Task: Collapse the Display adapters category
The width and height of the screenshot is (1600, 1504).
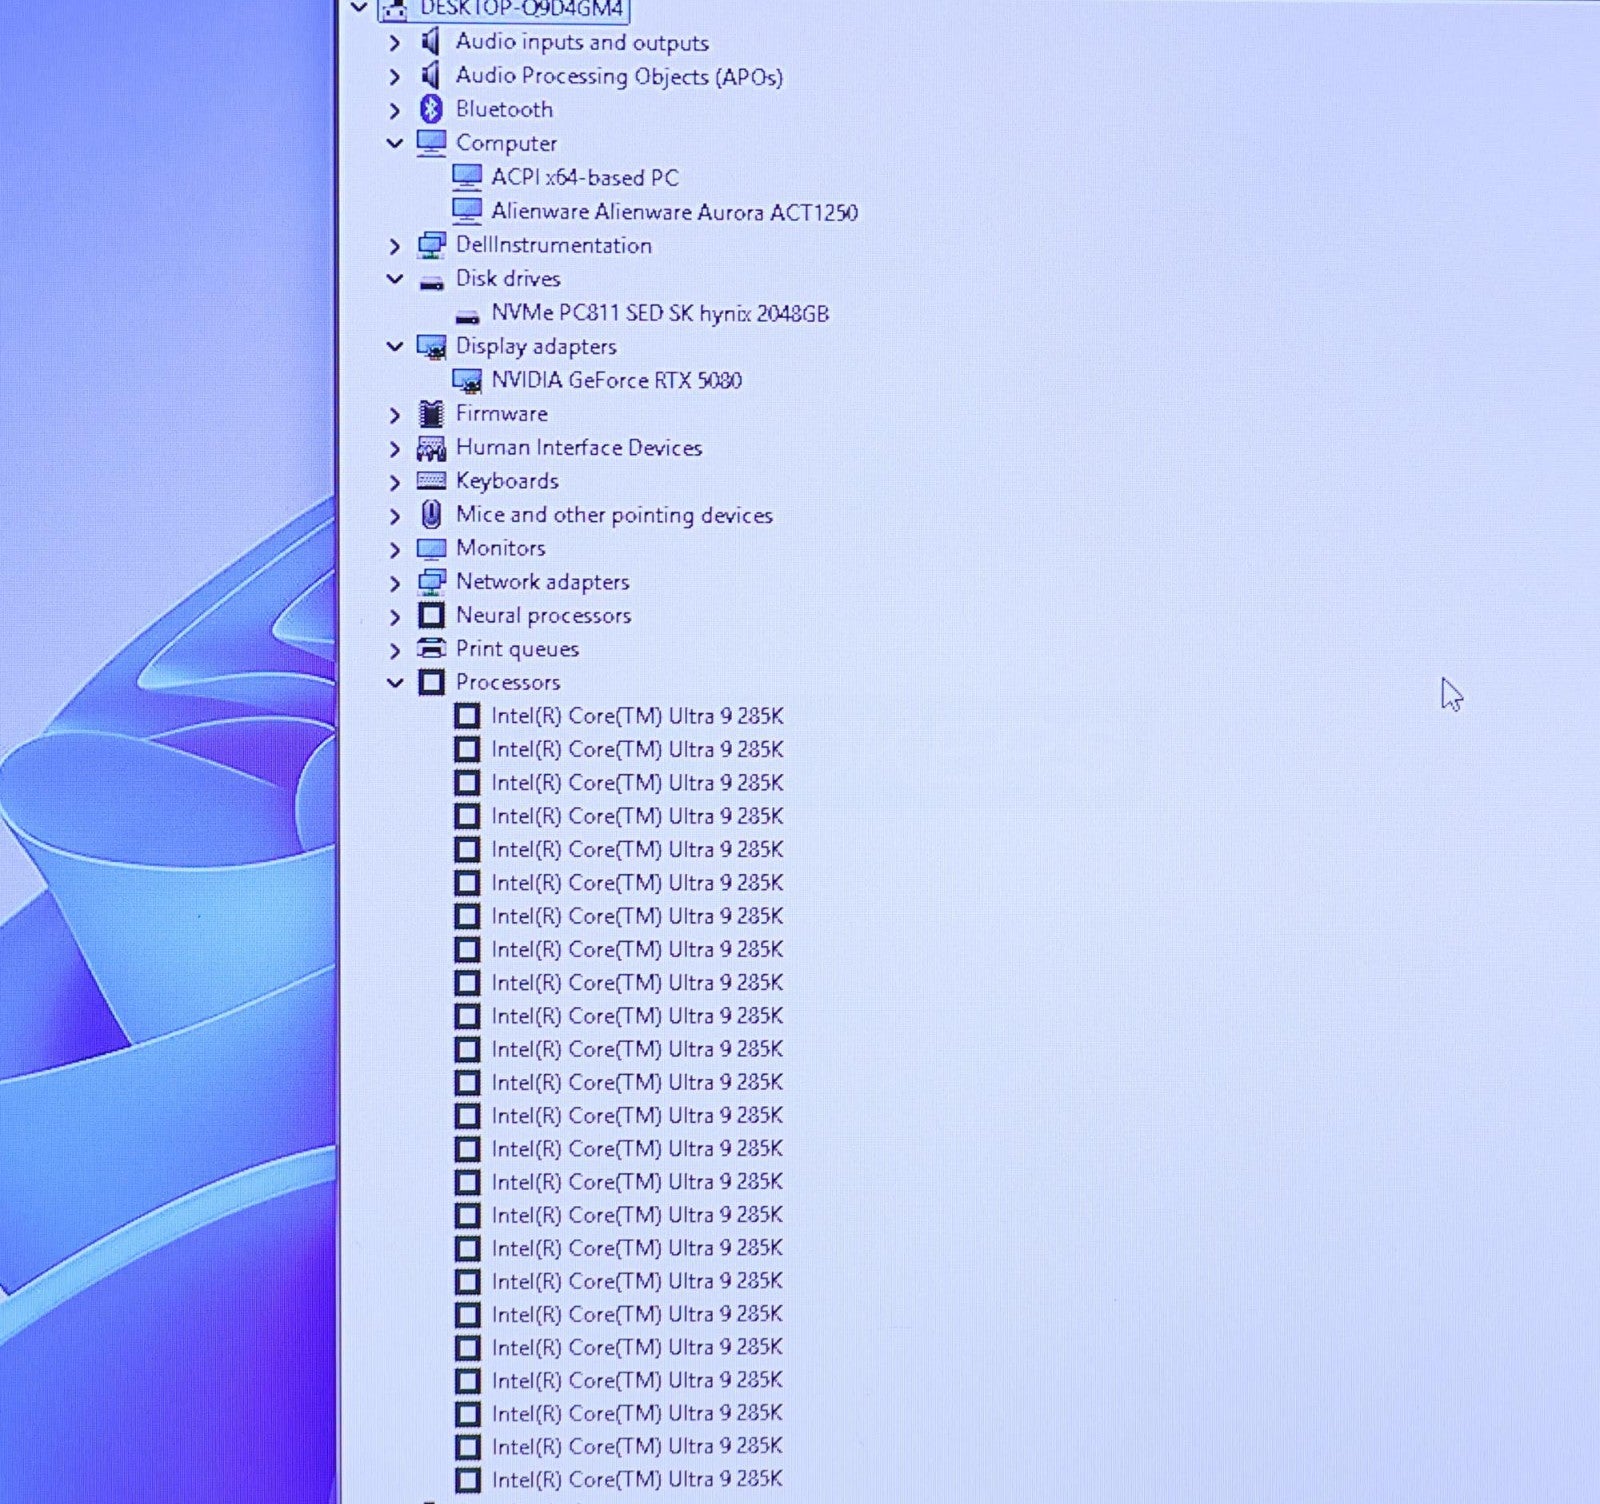Action: click(395, 346)
